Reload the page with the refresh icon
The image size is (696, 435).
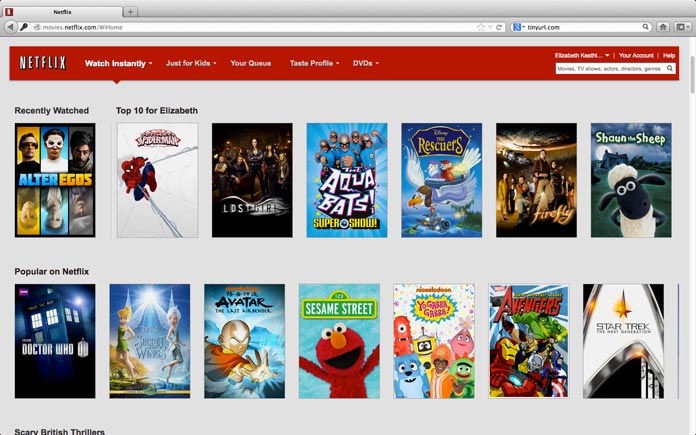499,27
